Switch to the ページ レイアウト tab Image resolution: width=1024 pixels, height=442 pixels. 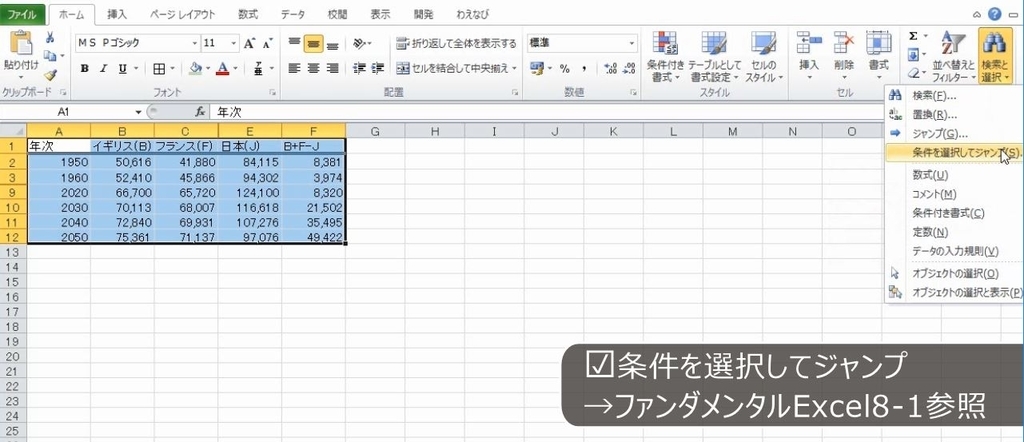[x=182, y=14]
